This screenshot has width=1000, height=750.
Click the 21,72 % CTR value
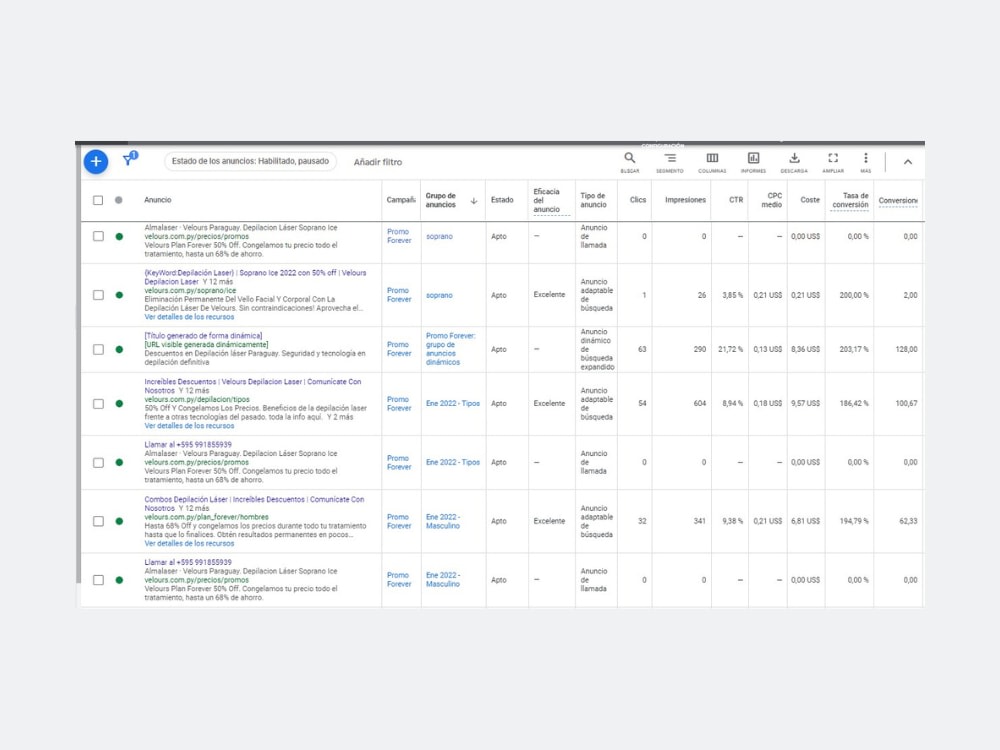click(x=731, y=349)
